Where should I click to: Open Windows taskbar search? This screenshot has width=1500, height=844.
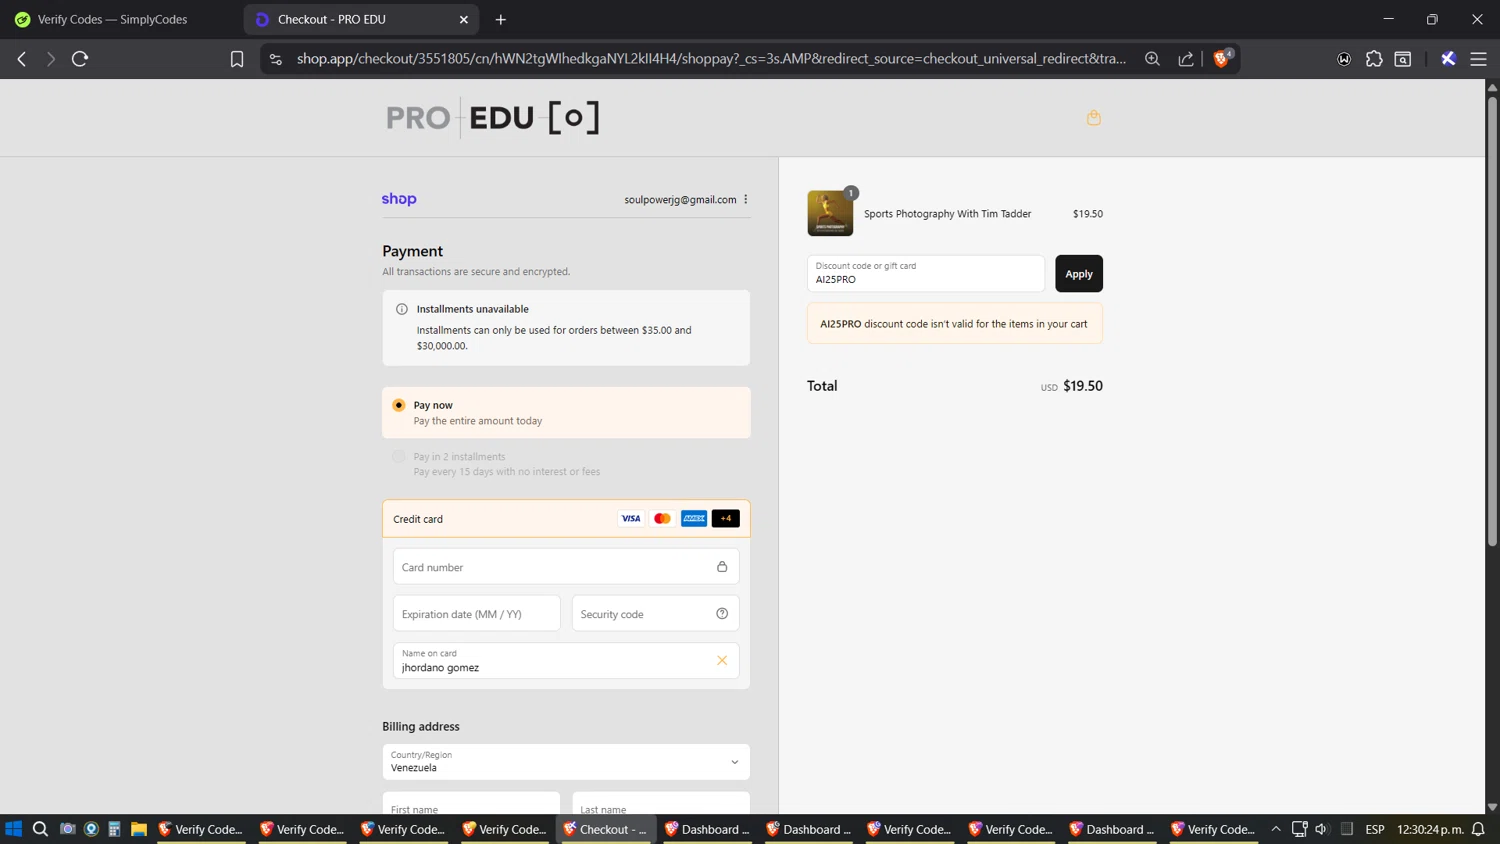click(40, 829)
